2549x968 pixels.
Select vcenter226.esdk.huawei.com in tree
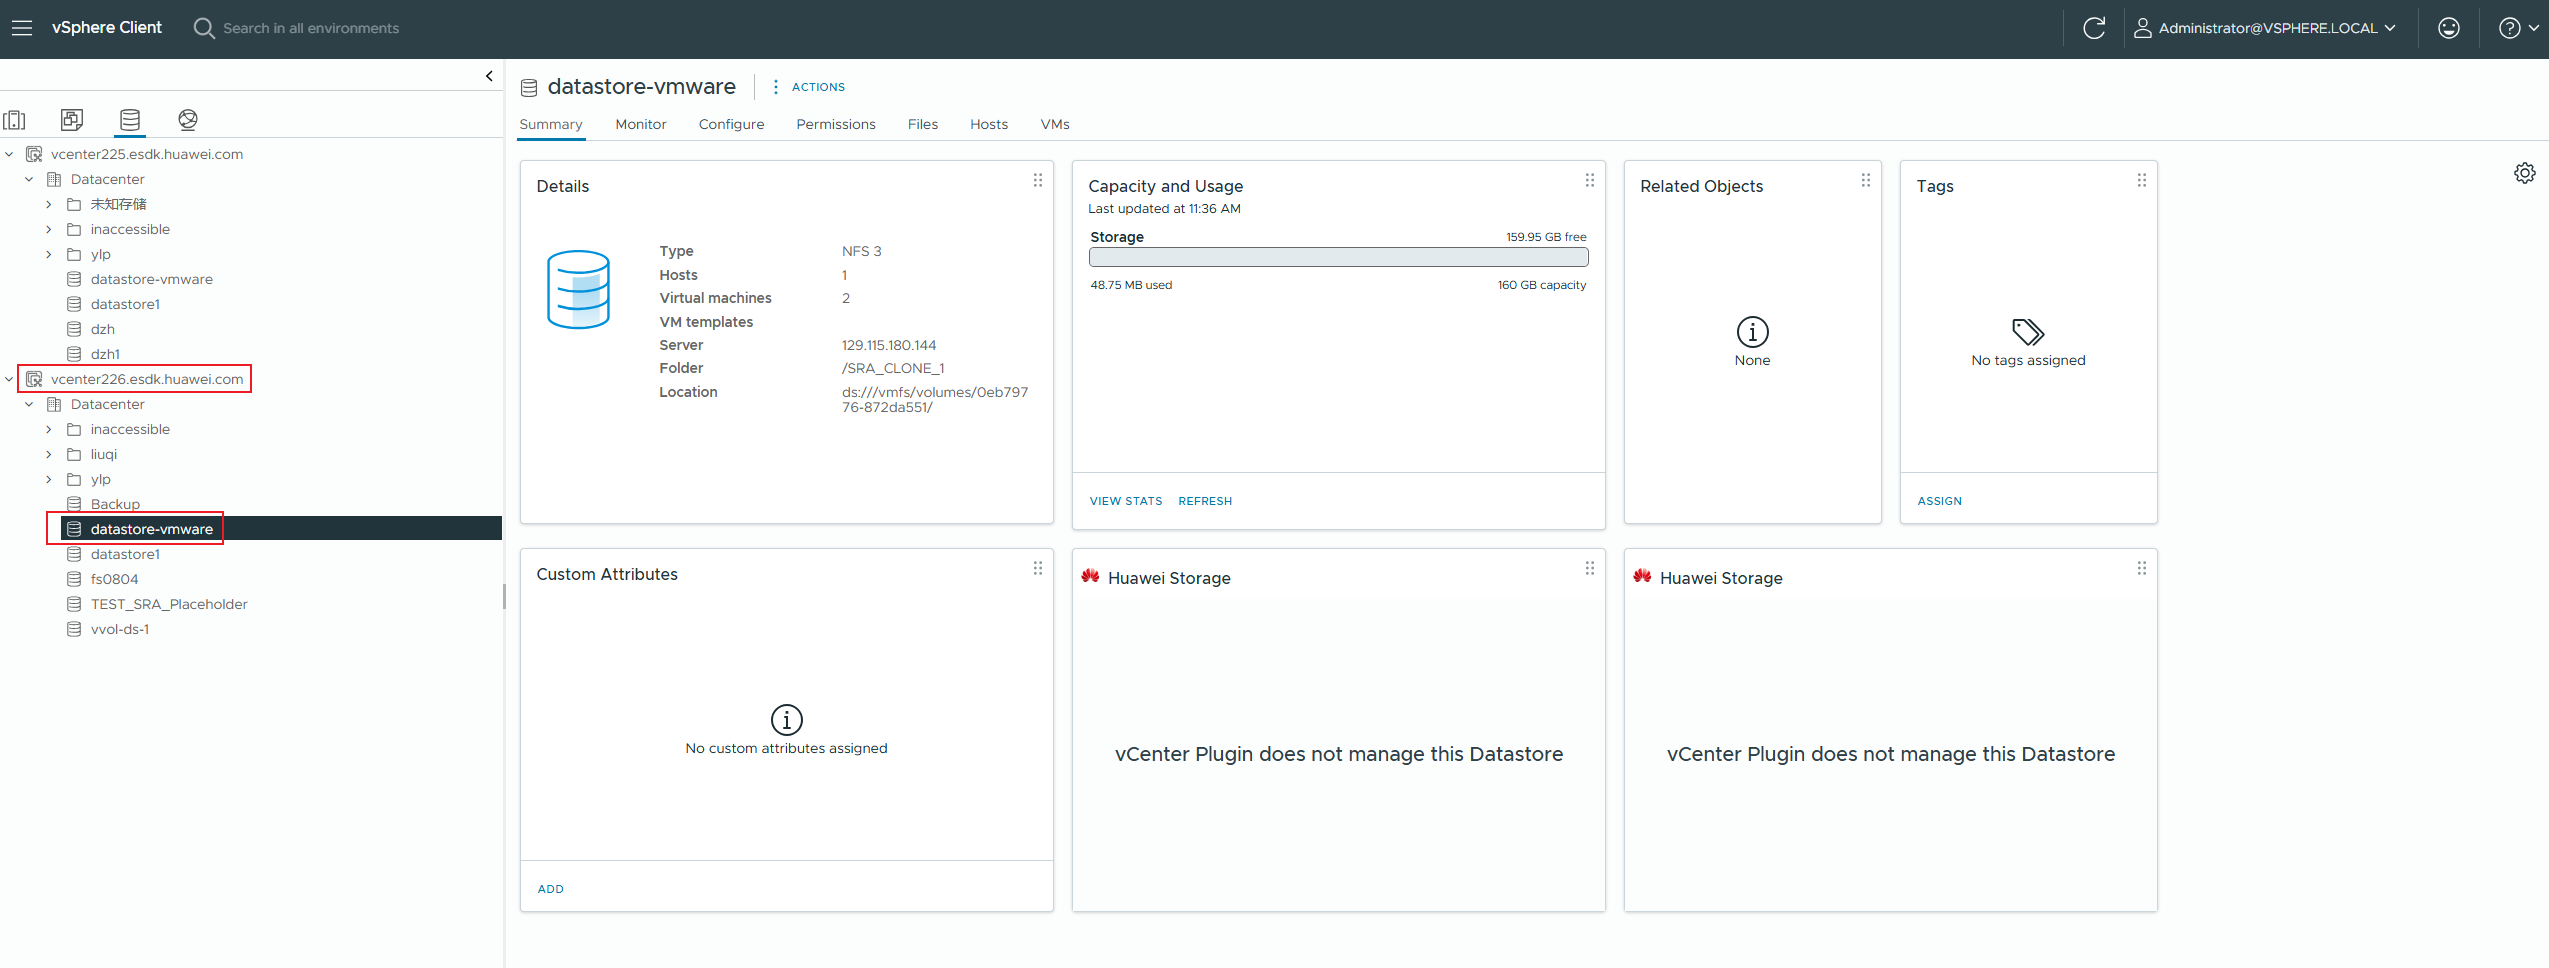pos(147,379)
